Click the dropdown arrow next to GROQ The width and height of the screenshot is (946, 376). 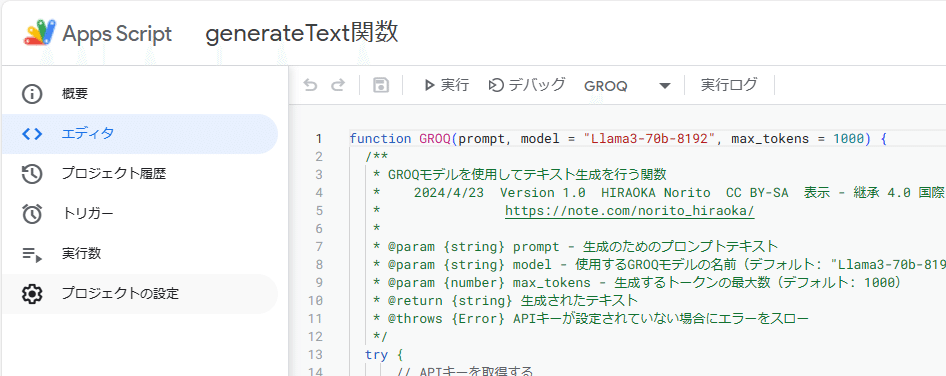(x=665, y=86)
